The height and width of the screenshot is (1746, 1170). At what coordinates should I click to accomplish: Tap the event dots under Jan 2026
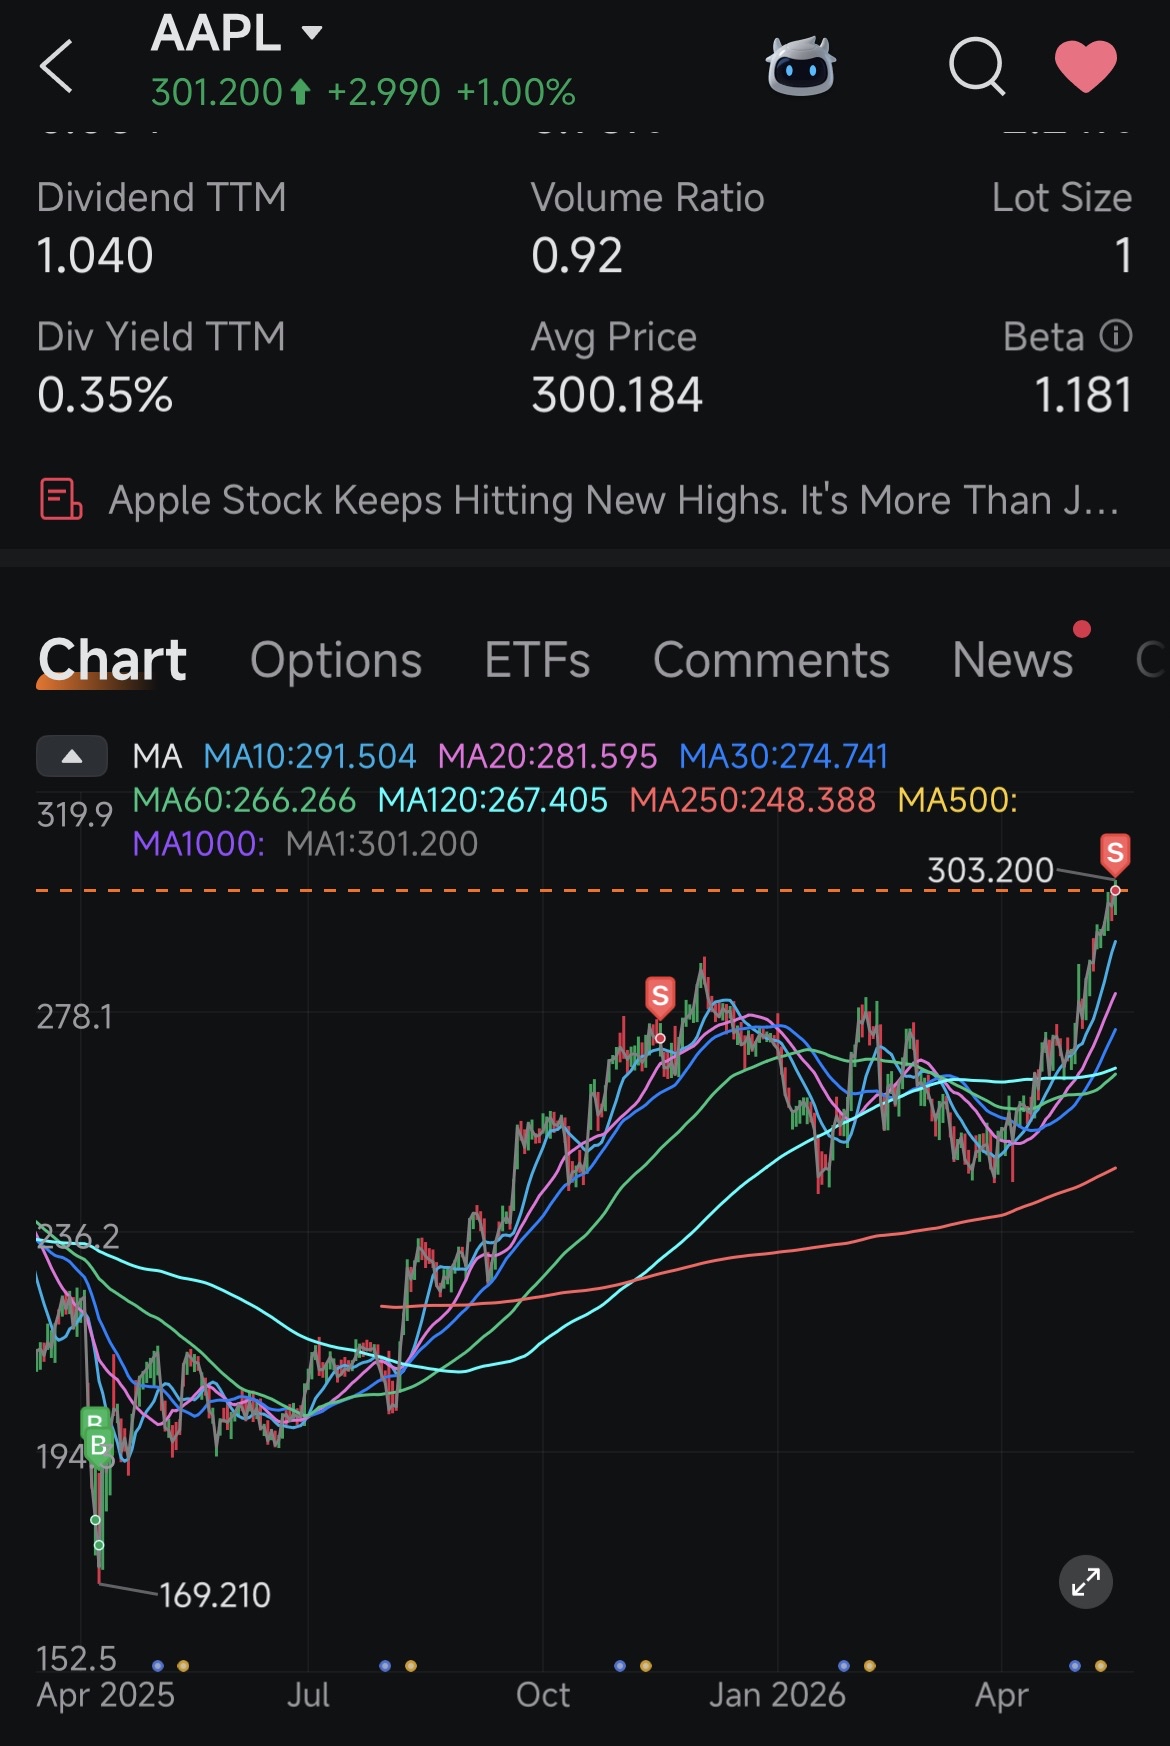(857, 1666)
